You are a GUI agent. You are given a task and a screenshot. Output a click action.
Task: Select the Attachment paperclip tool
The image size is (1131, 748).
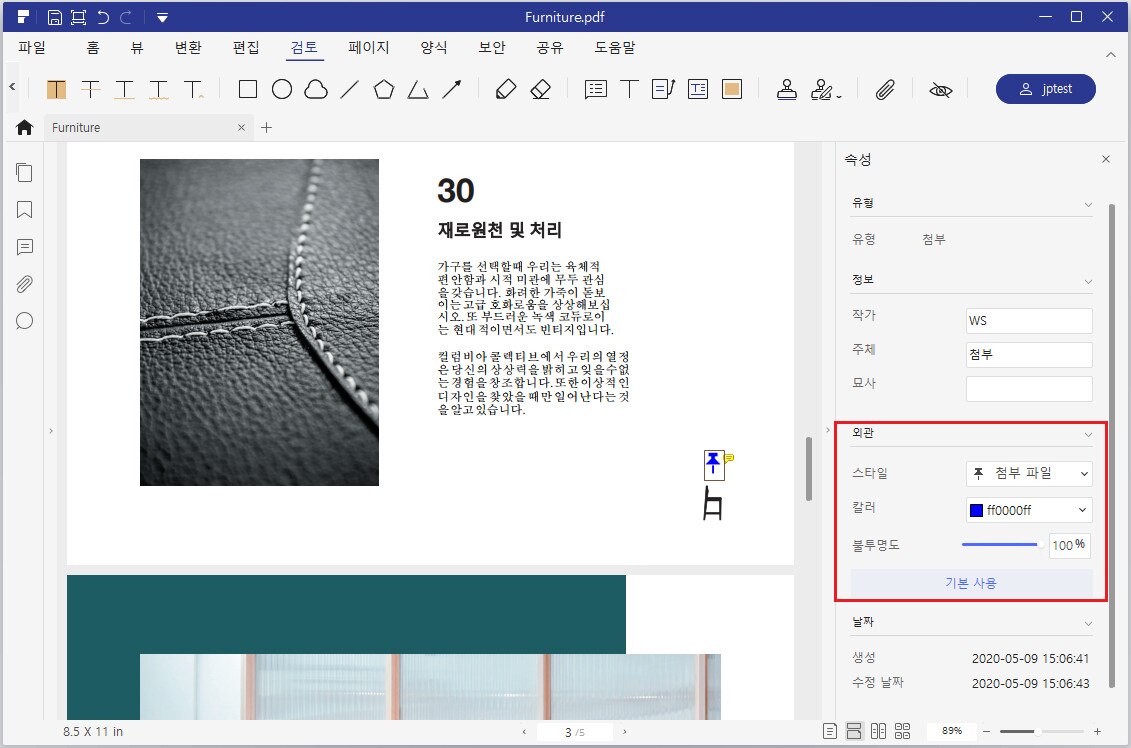coord(885,89)
